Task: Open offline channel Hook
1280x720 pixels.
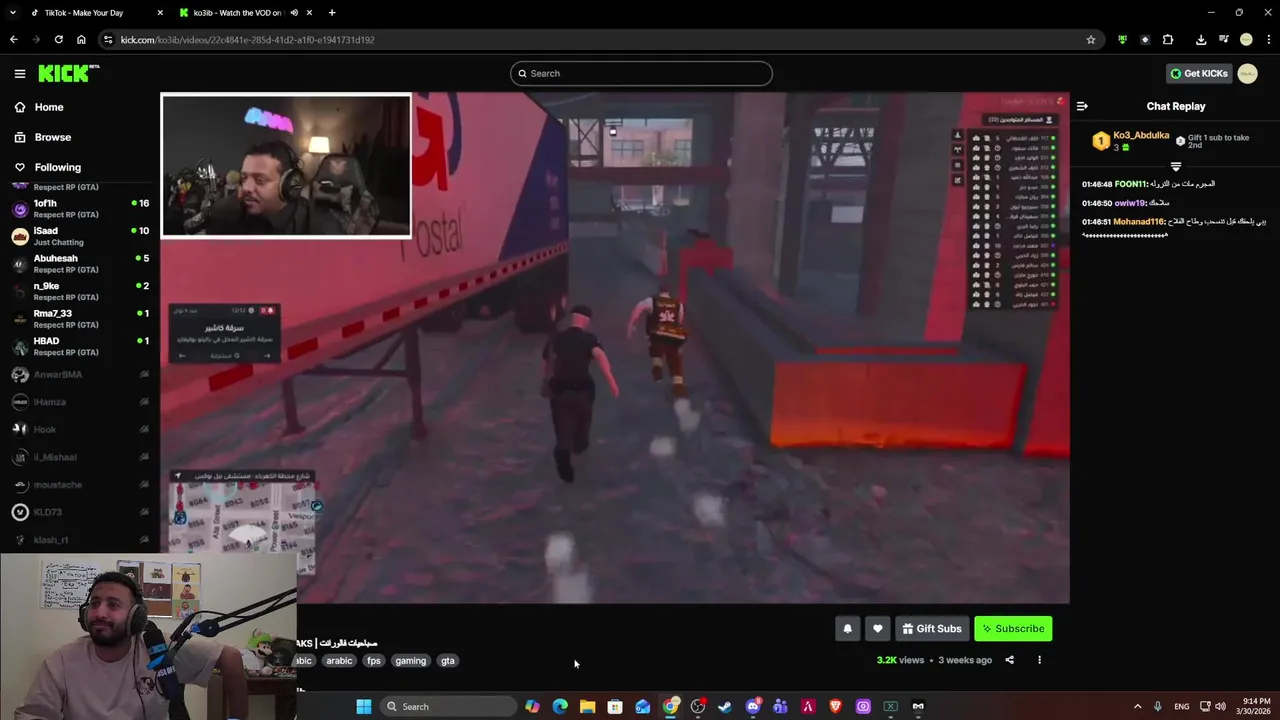Action: pos(80,429)
